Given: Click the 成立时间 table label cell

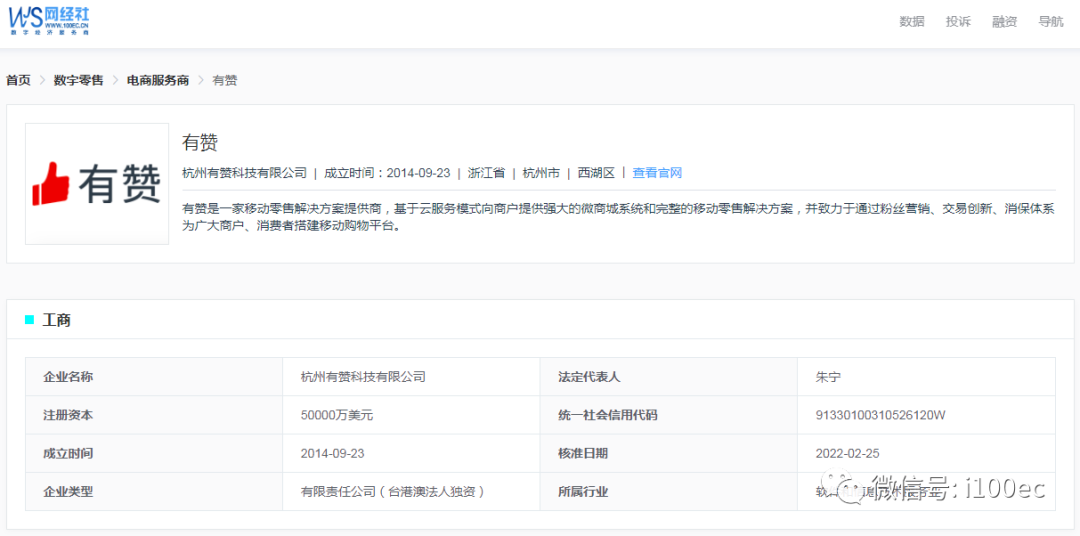Looking at the screenshot, I should 154,453.
